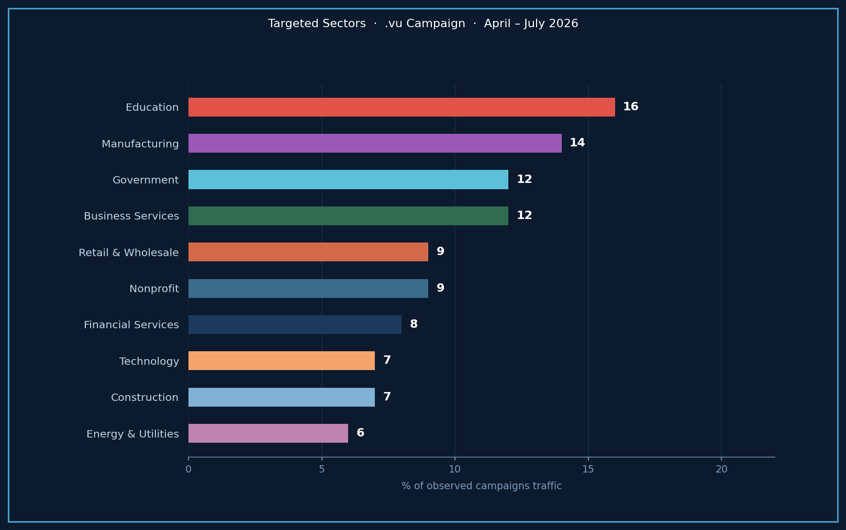Click the value 7 beside Construction bar
Image resolution: width=846 pixels, height=530 pixels.
coord(387,397)
